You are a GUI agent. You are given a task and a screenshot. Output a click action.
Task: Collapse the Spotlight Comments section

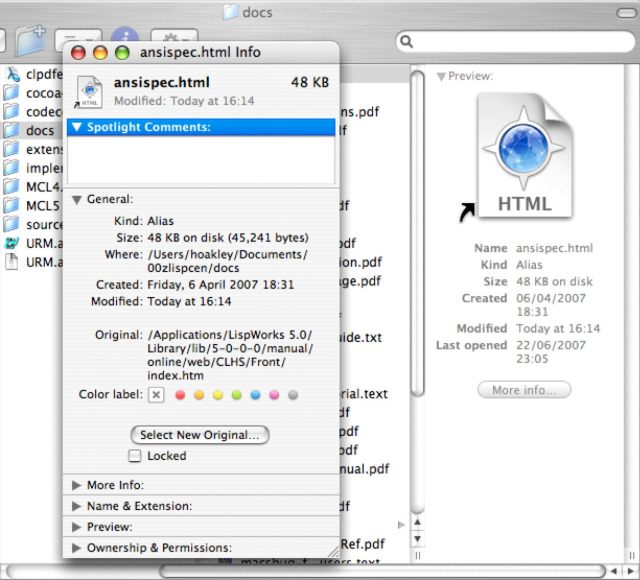click(x=76, y=127)
